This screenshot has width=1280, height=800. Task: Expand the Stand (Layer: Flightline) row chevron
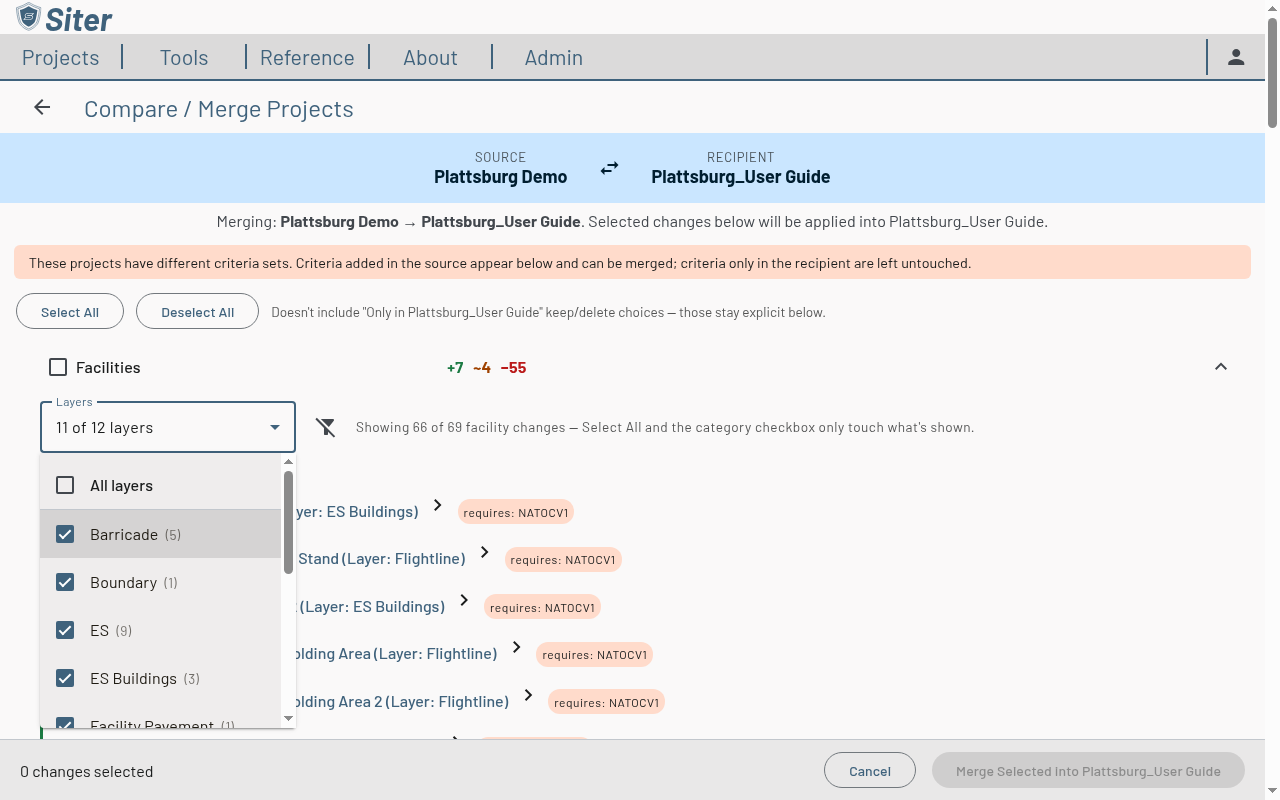(485, 553)
